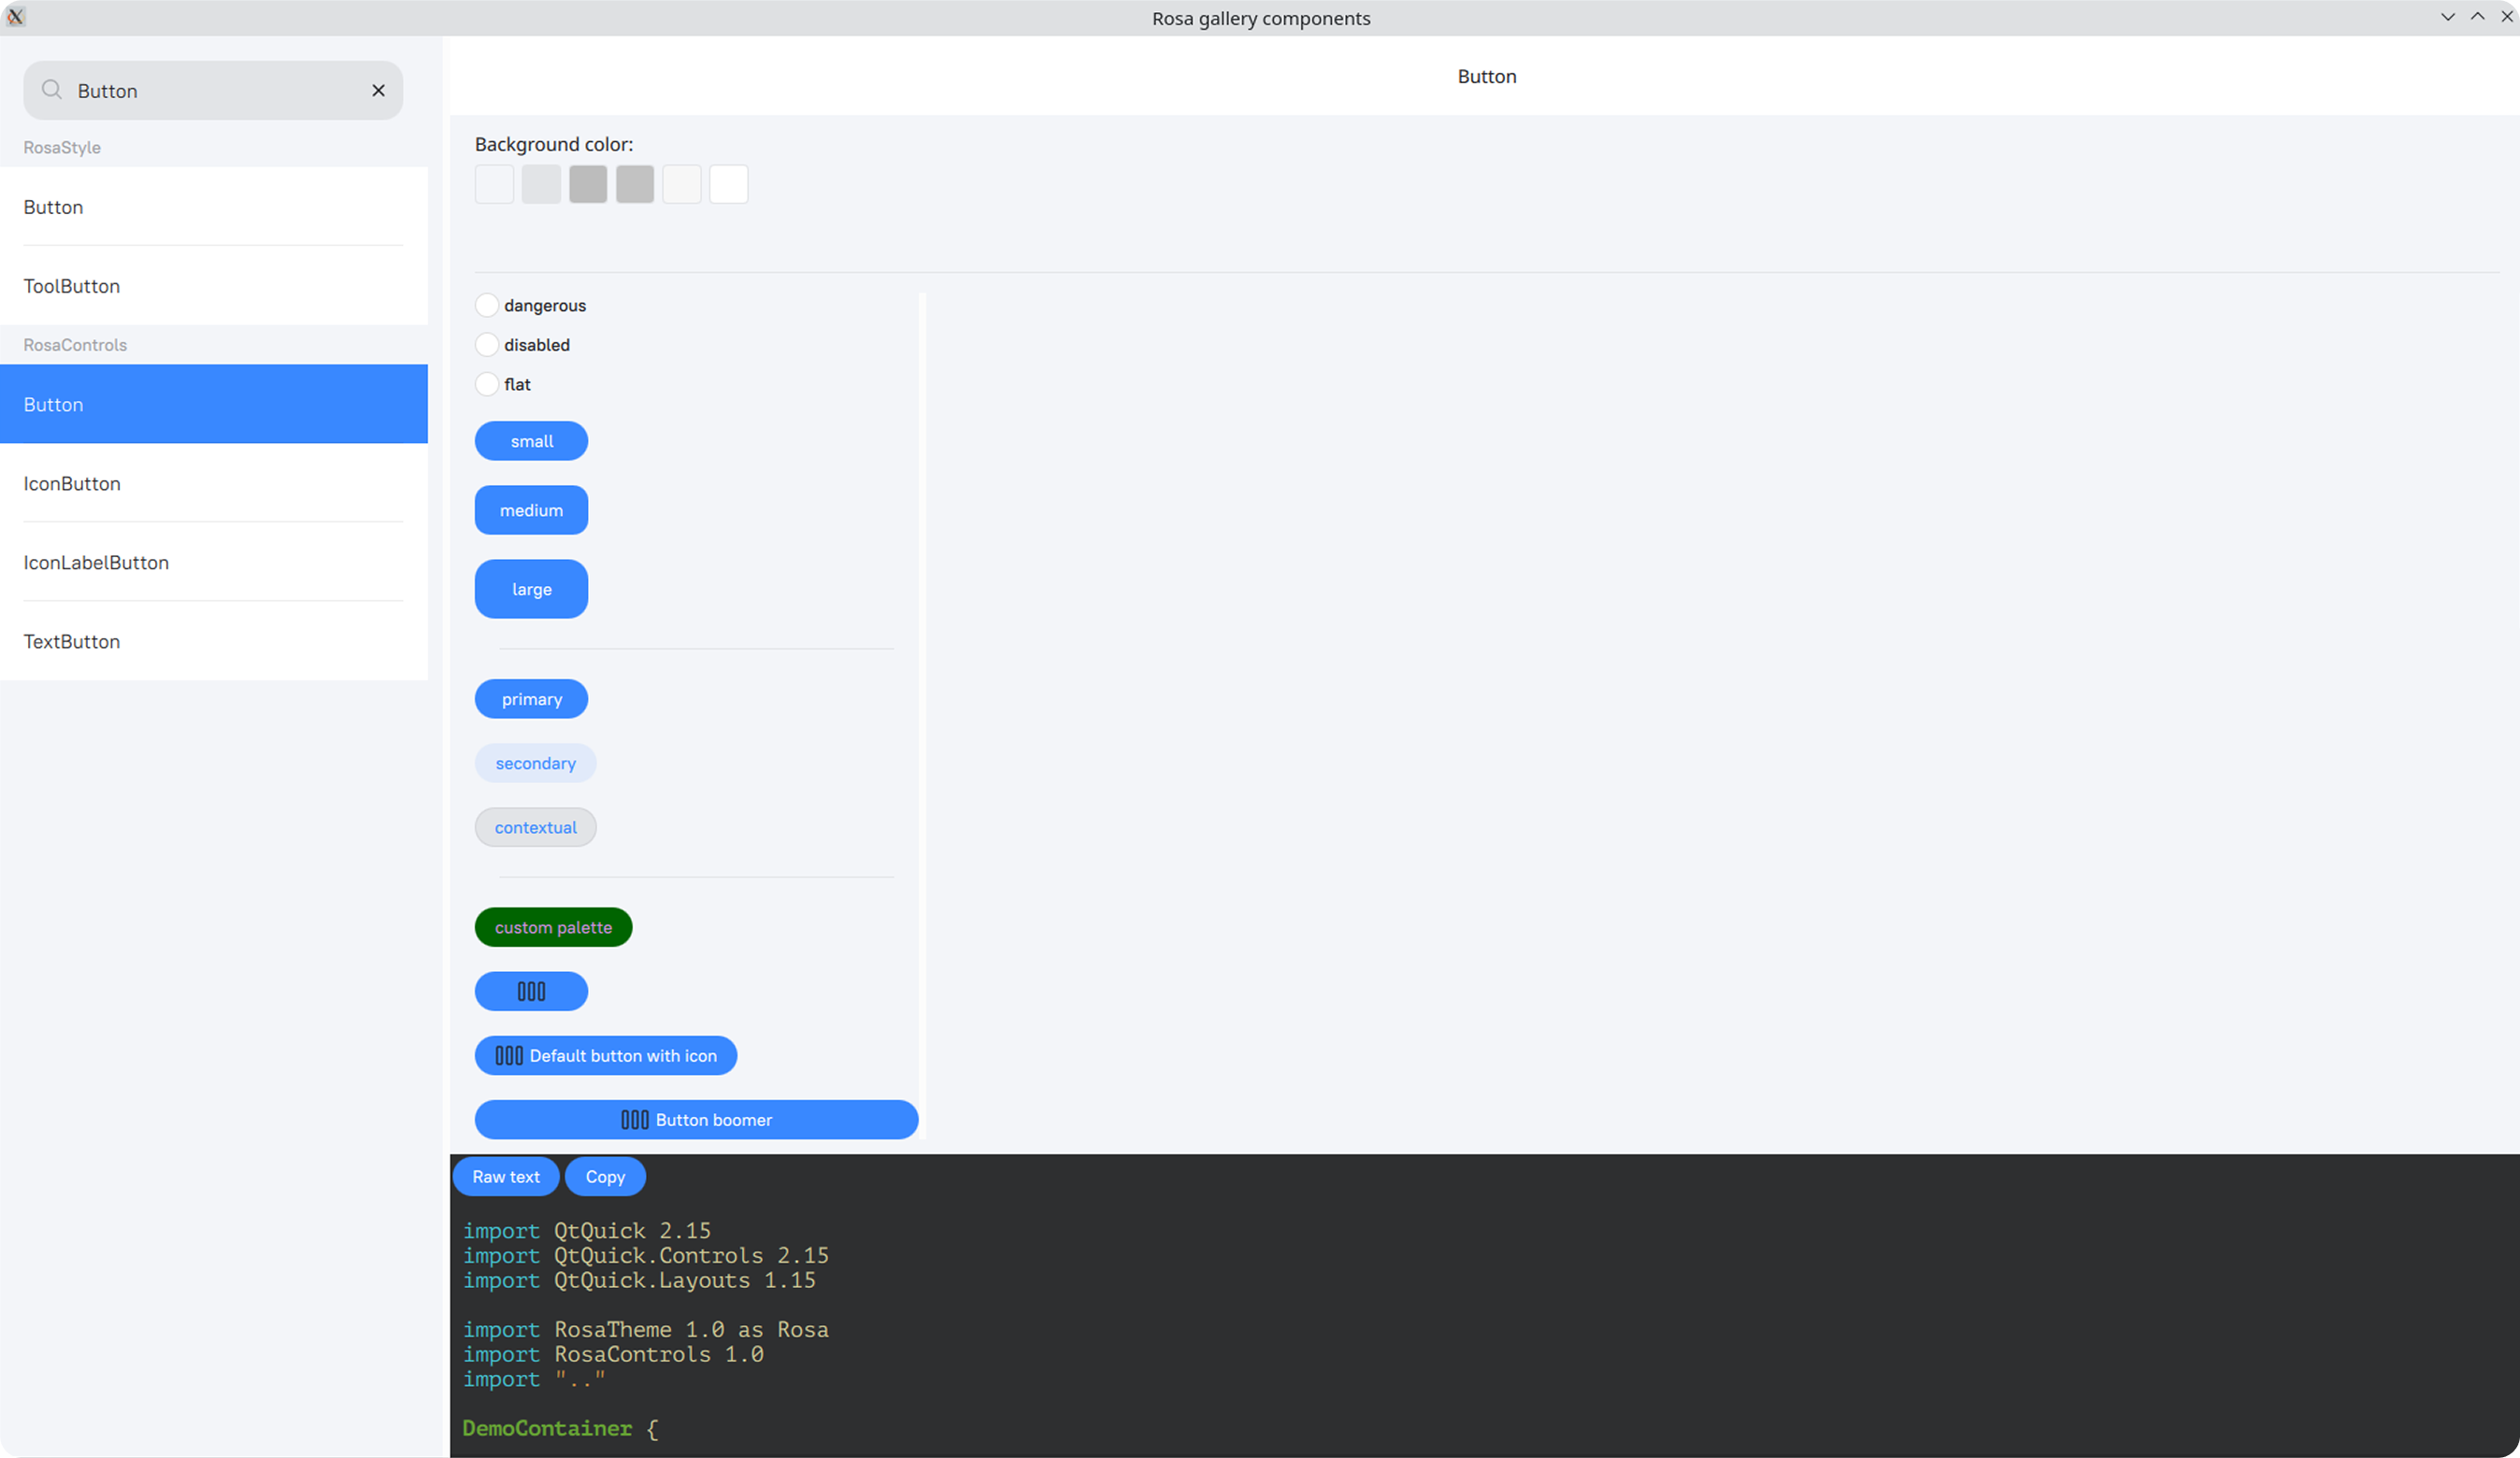Focus the Button search field

coord(213,90)
